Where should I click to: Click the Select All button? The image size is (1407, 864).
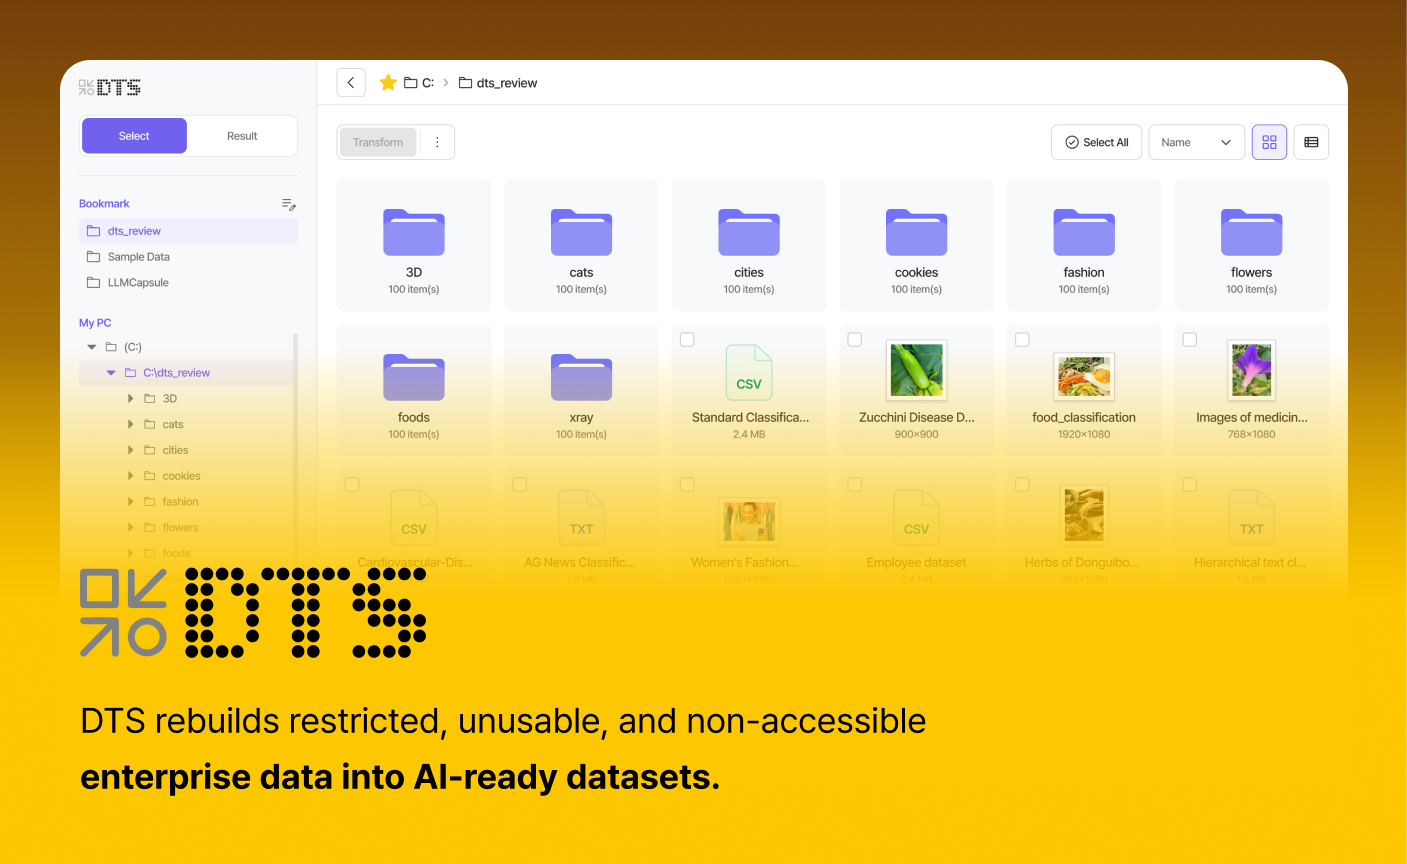(1096, 142)
